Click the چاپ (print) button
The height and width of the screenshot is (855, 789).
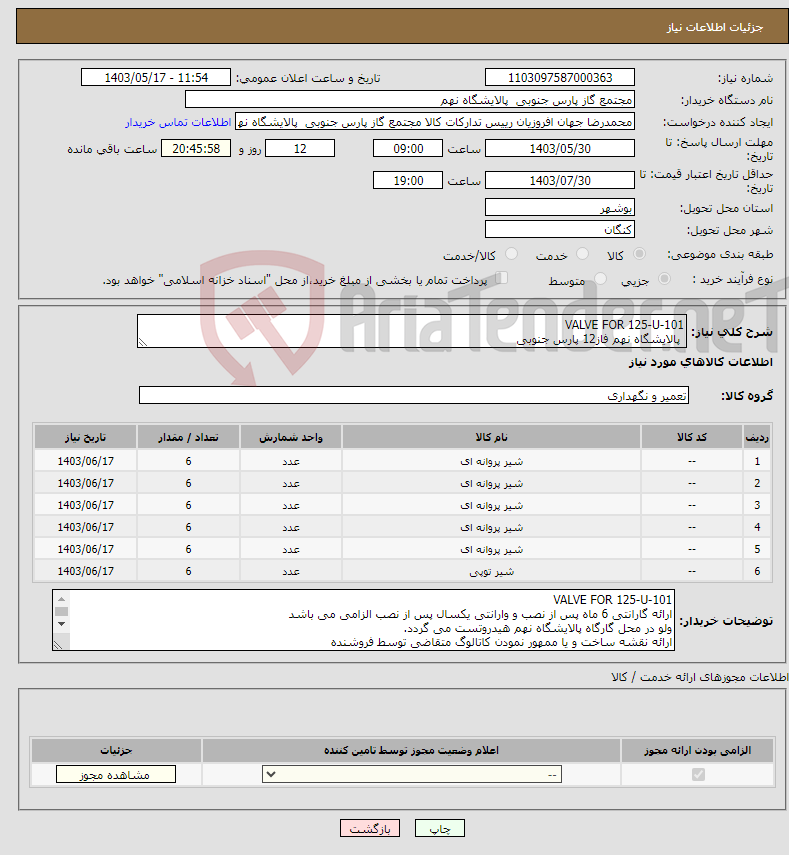coord(439,828)
